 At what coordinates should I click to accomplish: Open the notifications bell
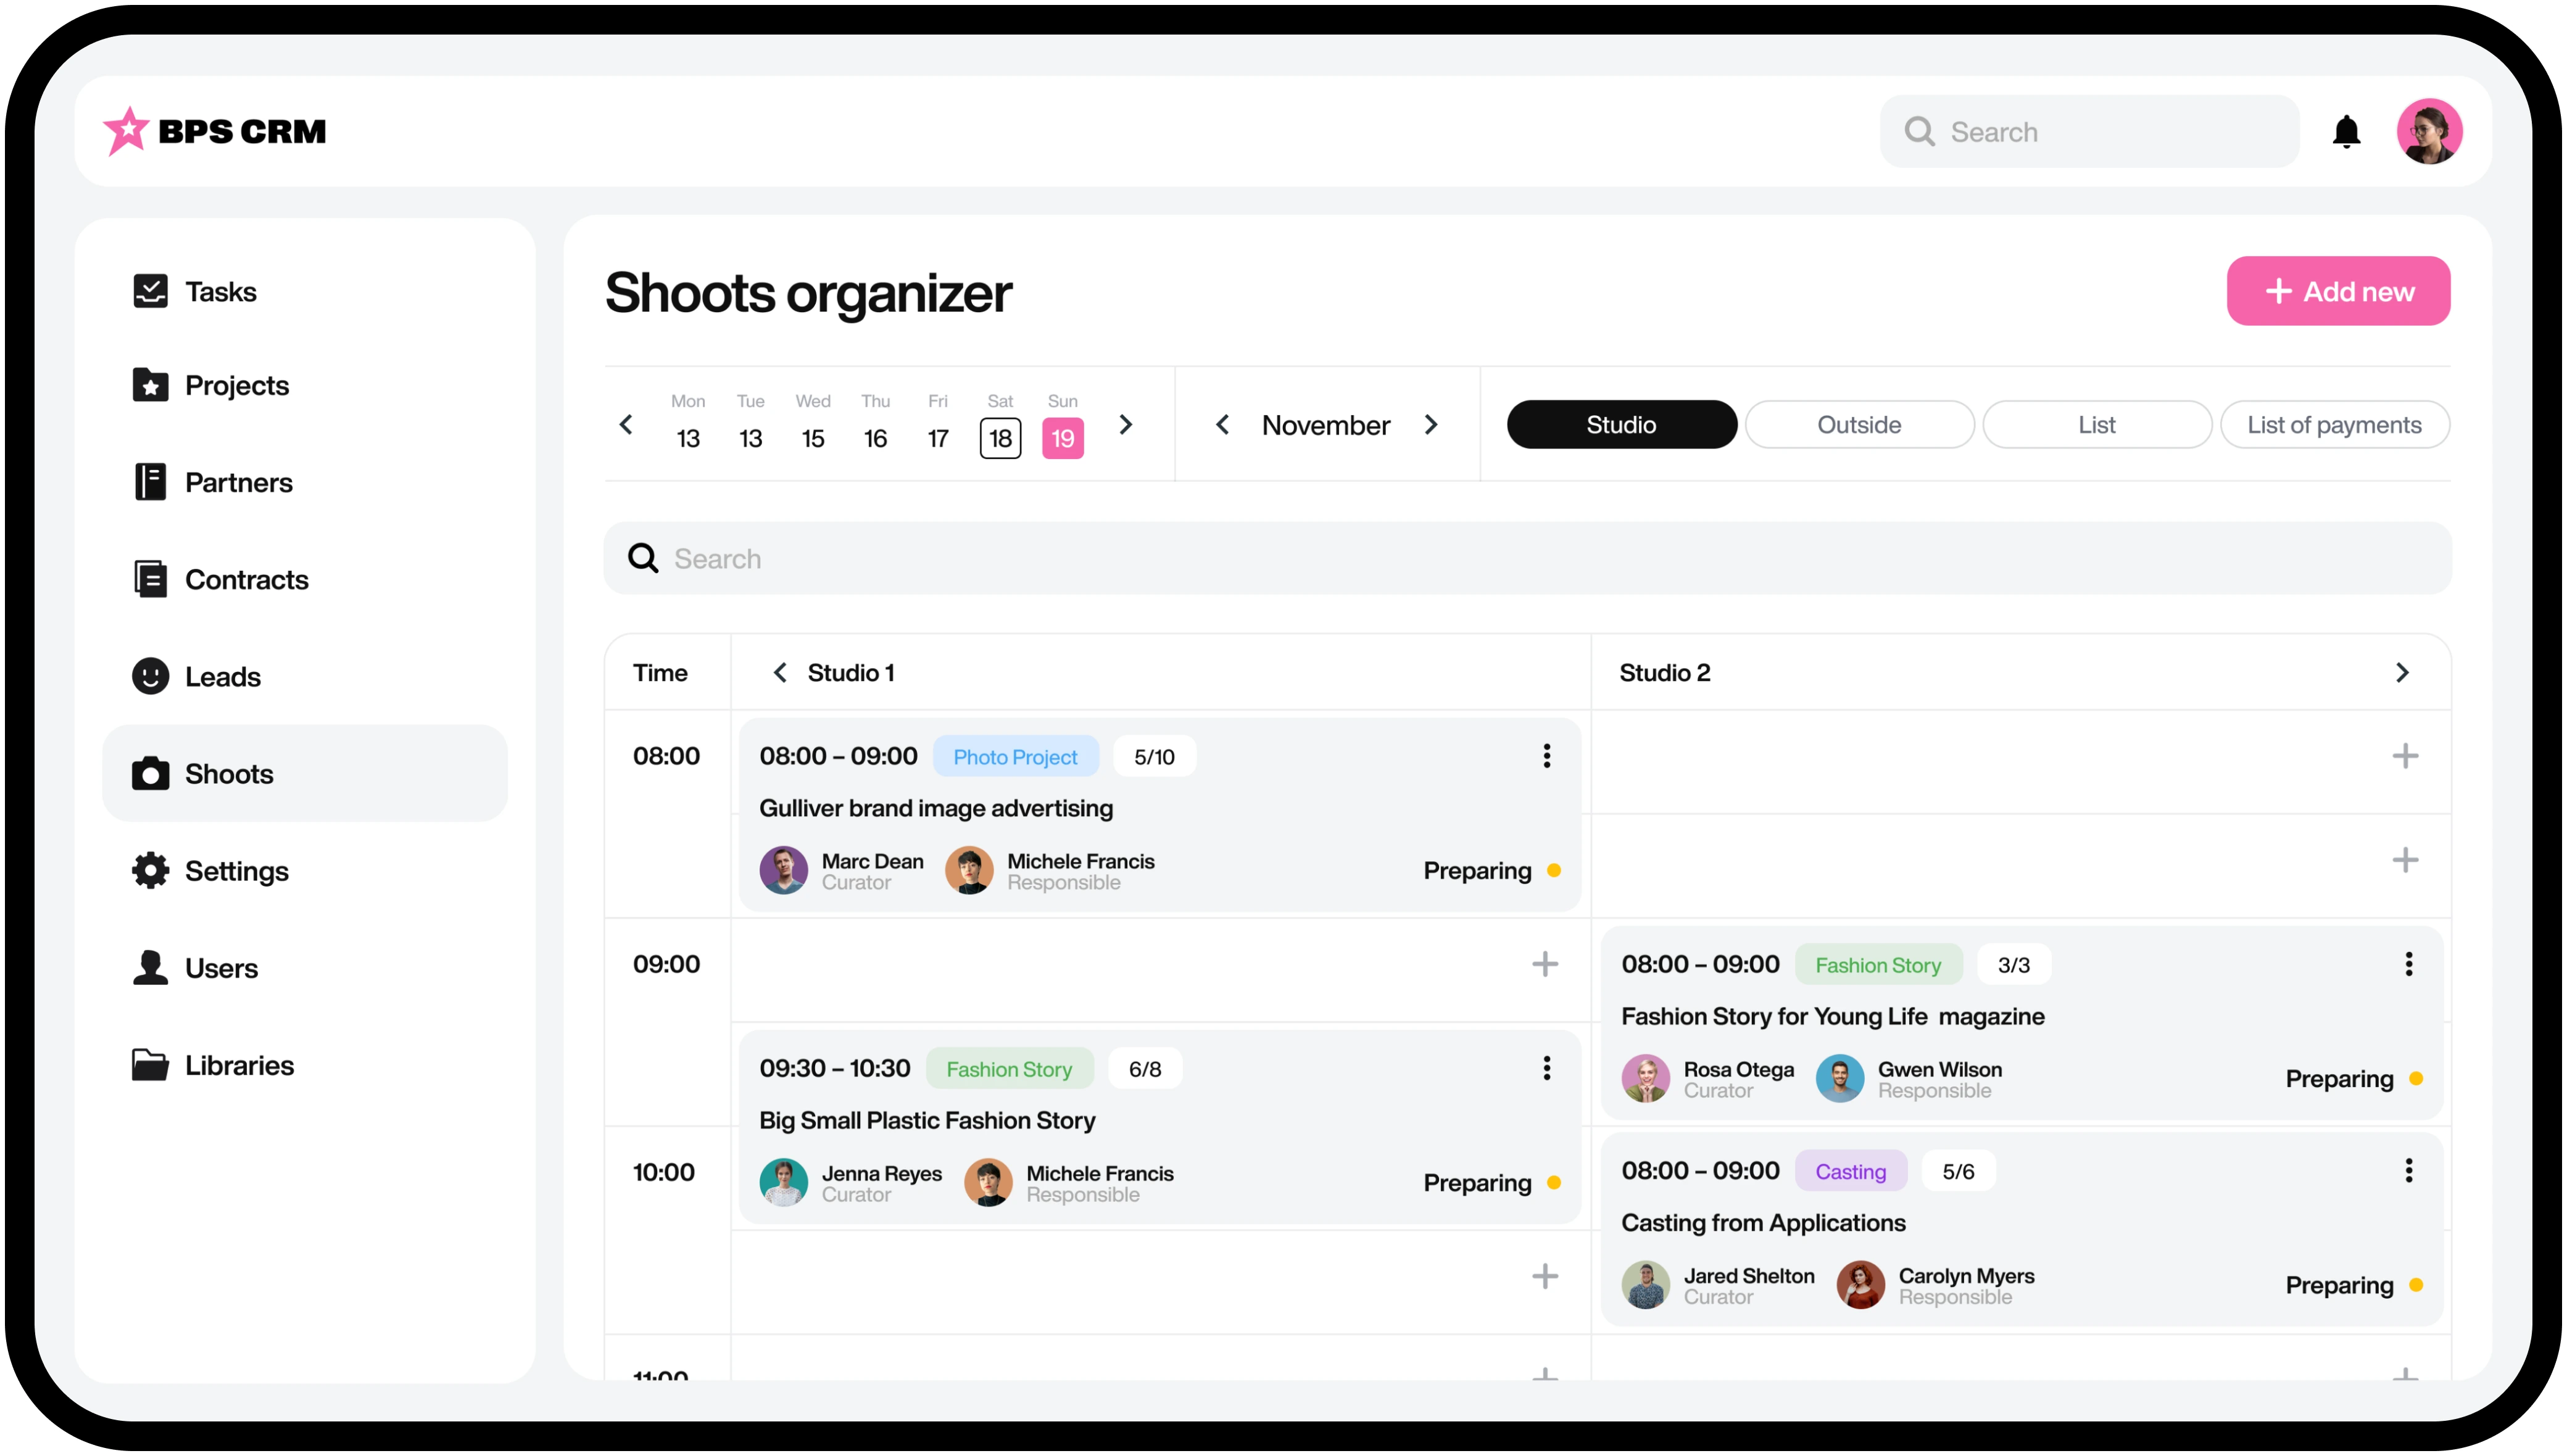2346,131
